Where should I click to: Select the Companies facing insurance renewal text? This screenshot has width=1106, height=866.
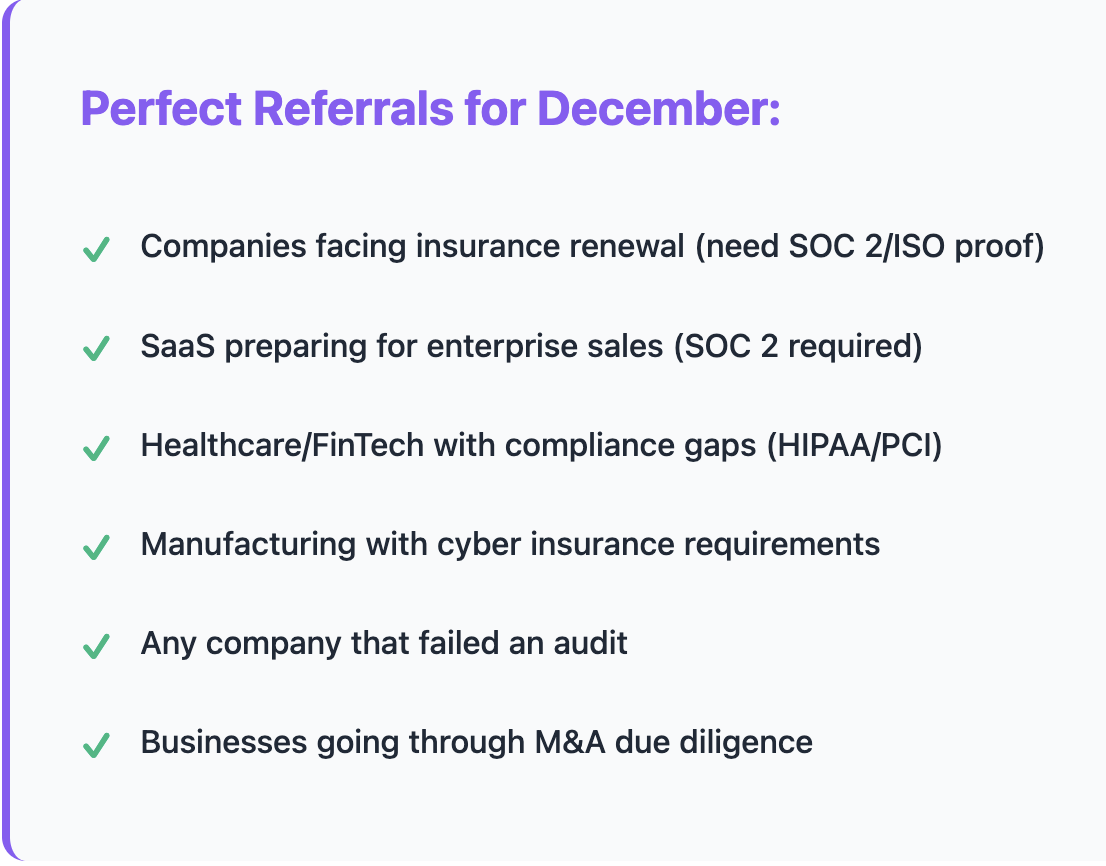413,247
